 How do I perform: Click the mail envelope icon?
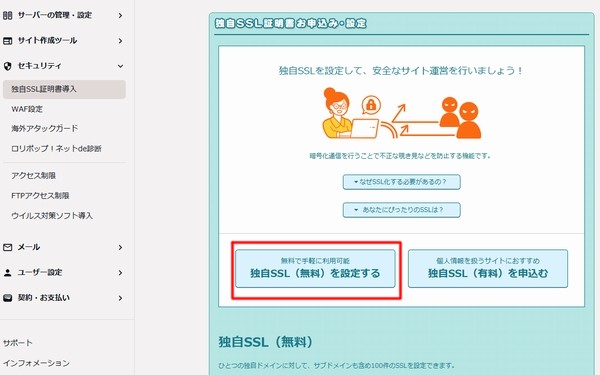pos(7,247)
